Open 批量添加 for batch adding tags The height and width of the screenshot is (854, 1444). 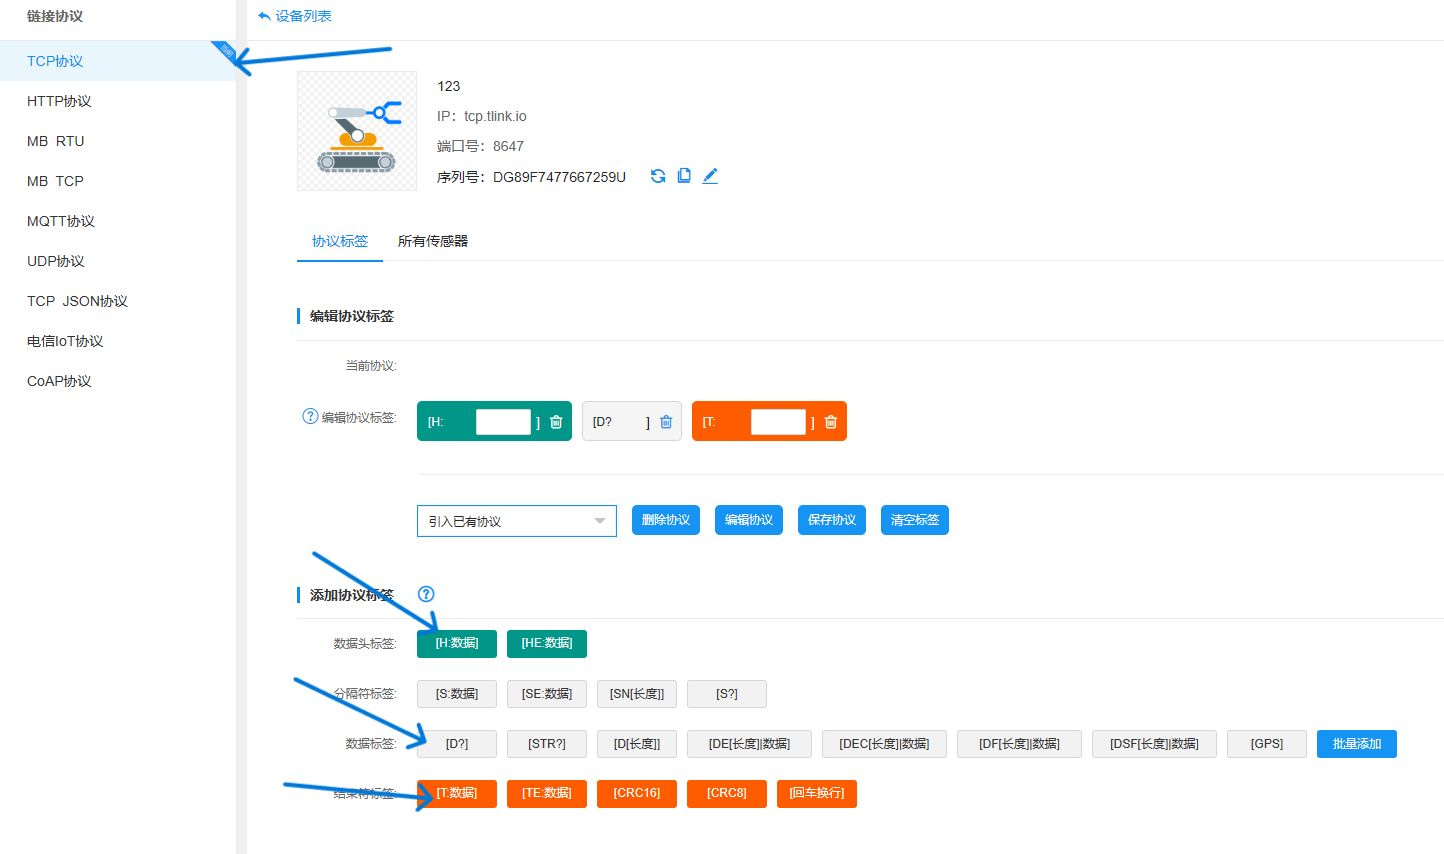tap(1356, 743)
